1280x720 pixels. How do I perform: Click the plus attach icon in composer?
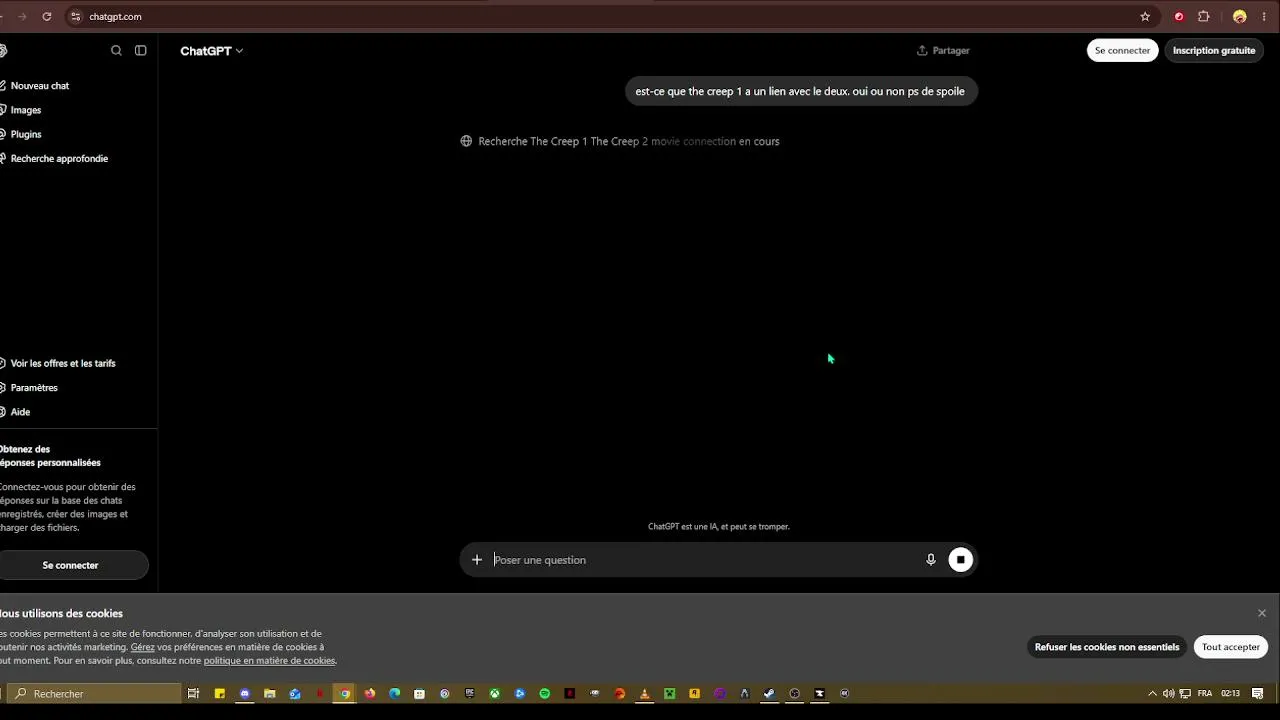click(x=477, y=560)
